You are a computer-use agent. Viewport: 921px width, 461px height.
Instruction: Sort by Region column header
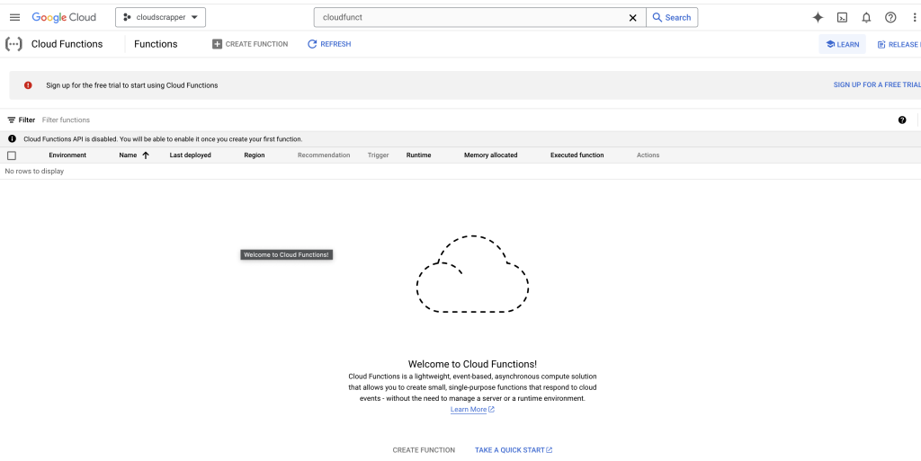coord(254,155)
